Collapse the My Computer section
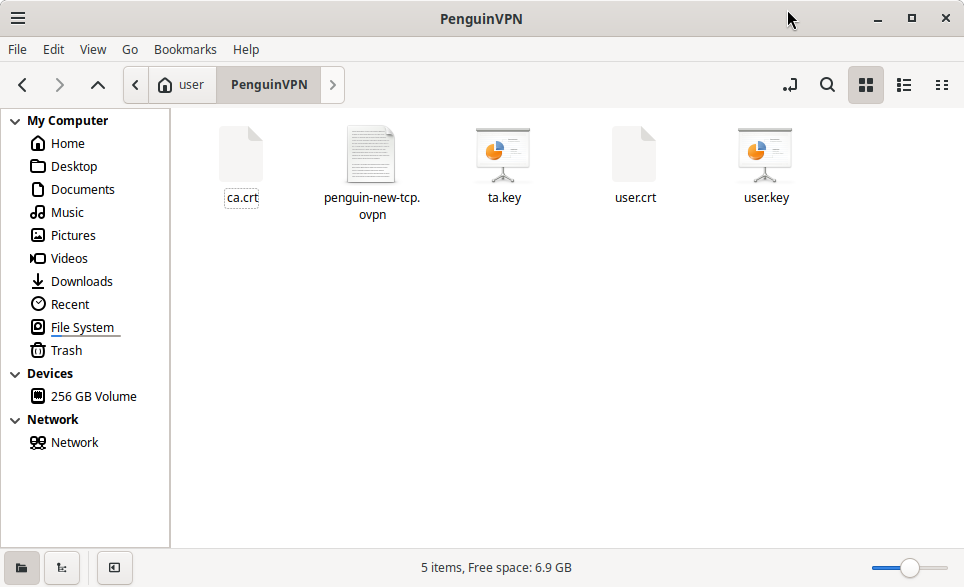The image size is (964, 587). click(15, 121)
